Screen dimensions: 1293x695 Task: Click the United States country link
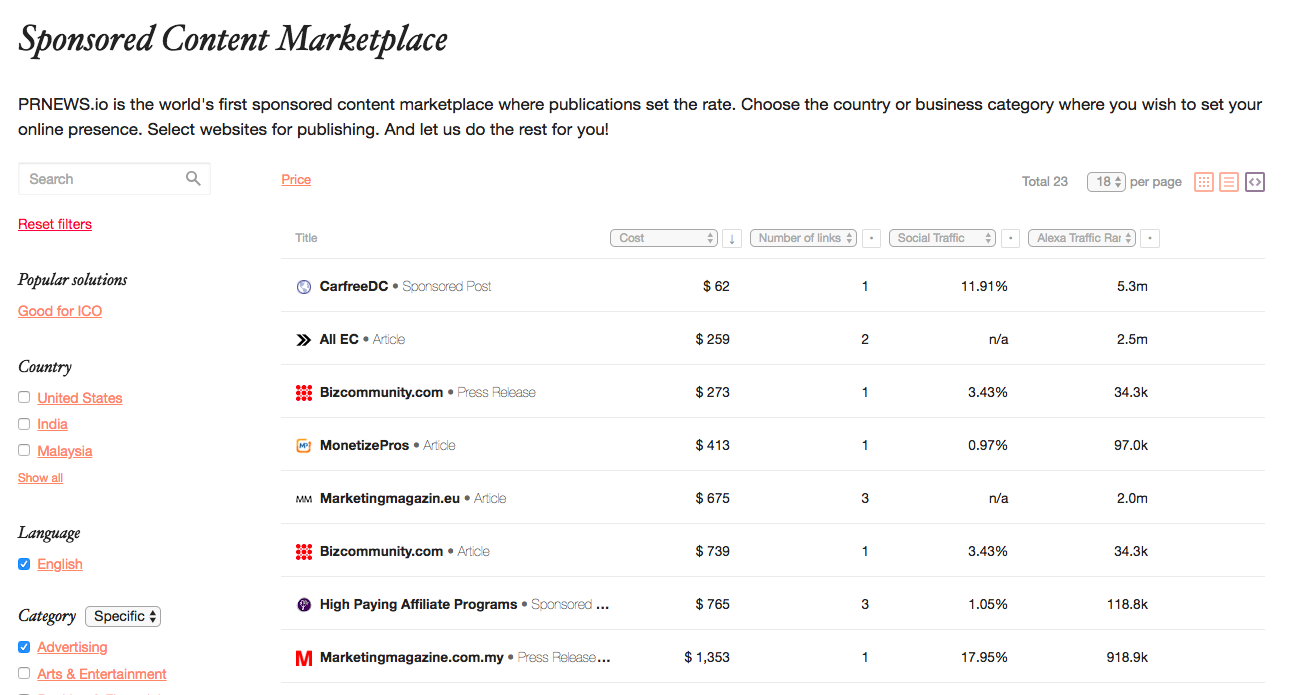(x=80, y=398)
